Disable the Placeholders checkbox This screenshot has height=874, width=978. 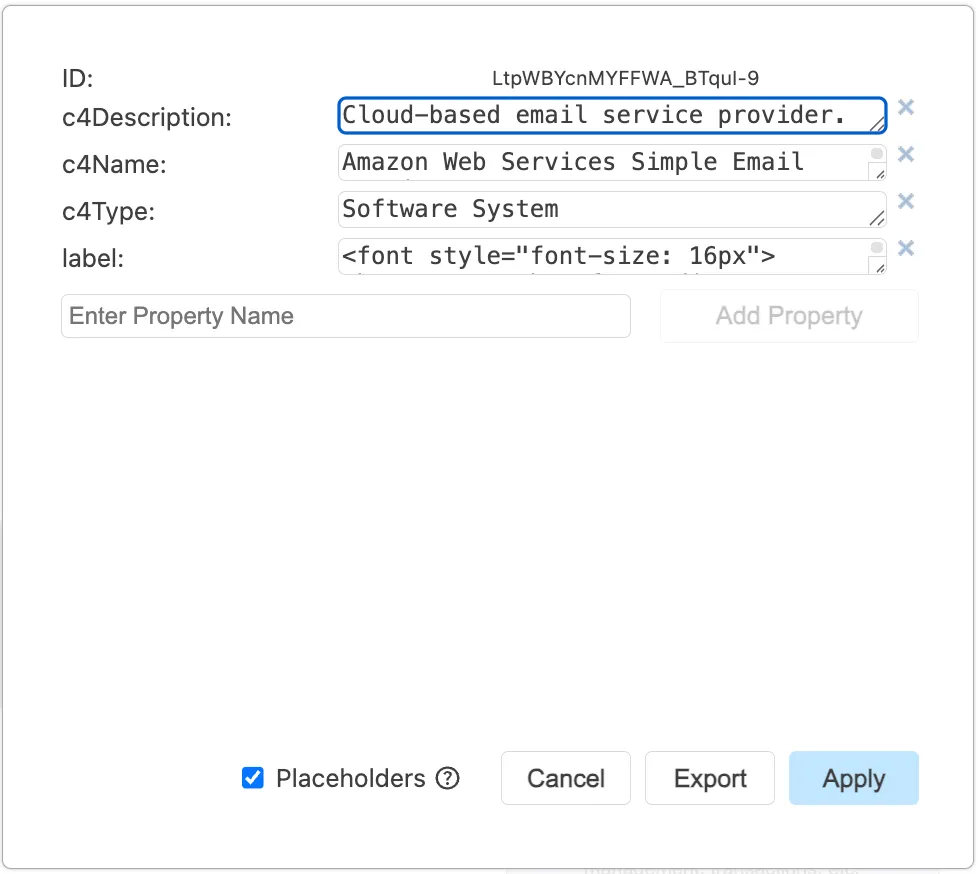[x=253, y=778]
